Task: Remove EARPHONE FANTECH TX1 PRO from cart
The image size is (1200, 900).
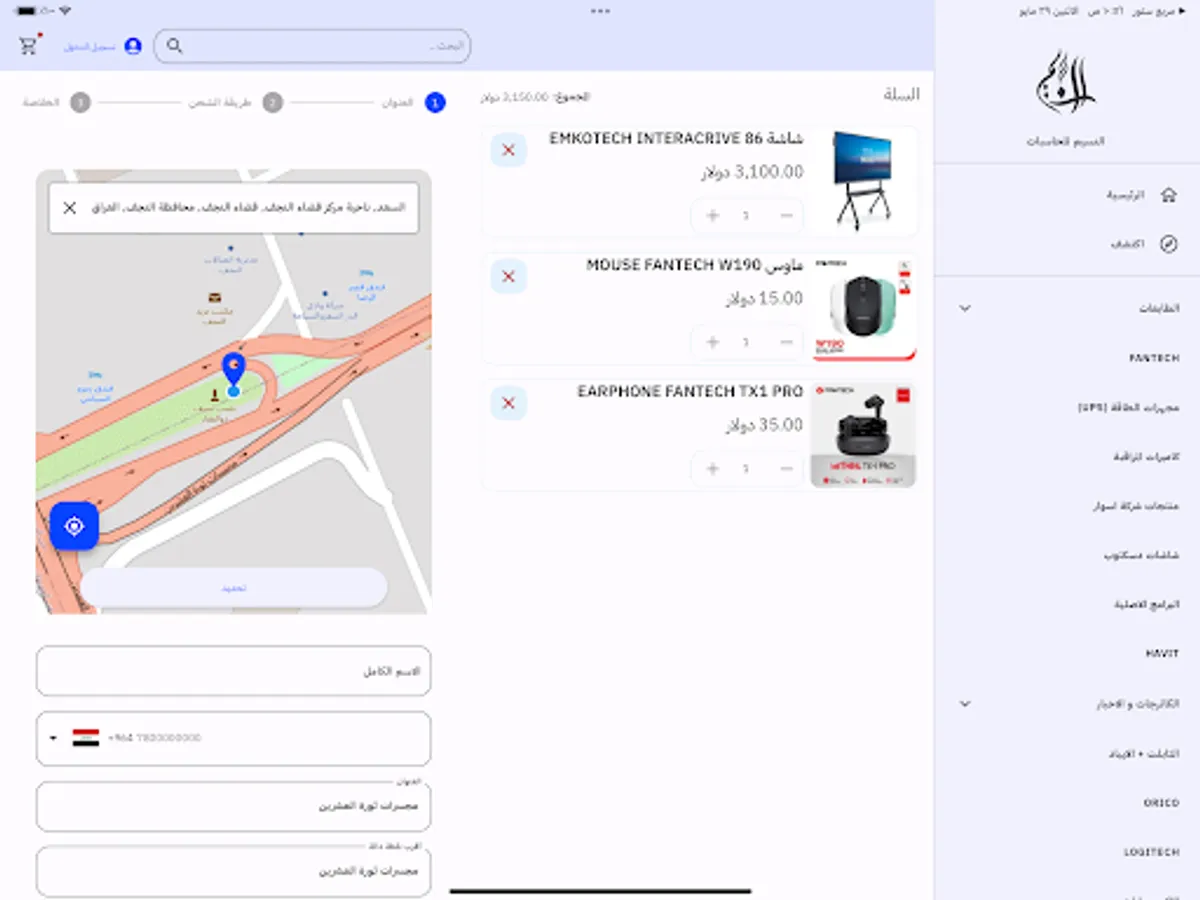Action: point(508,403)
